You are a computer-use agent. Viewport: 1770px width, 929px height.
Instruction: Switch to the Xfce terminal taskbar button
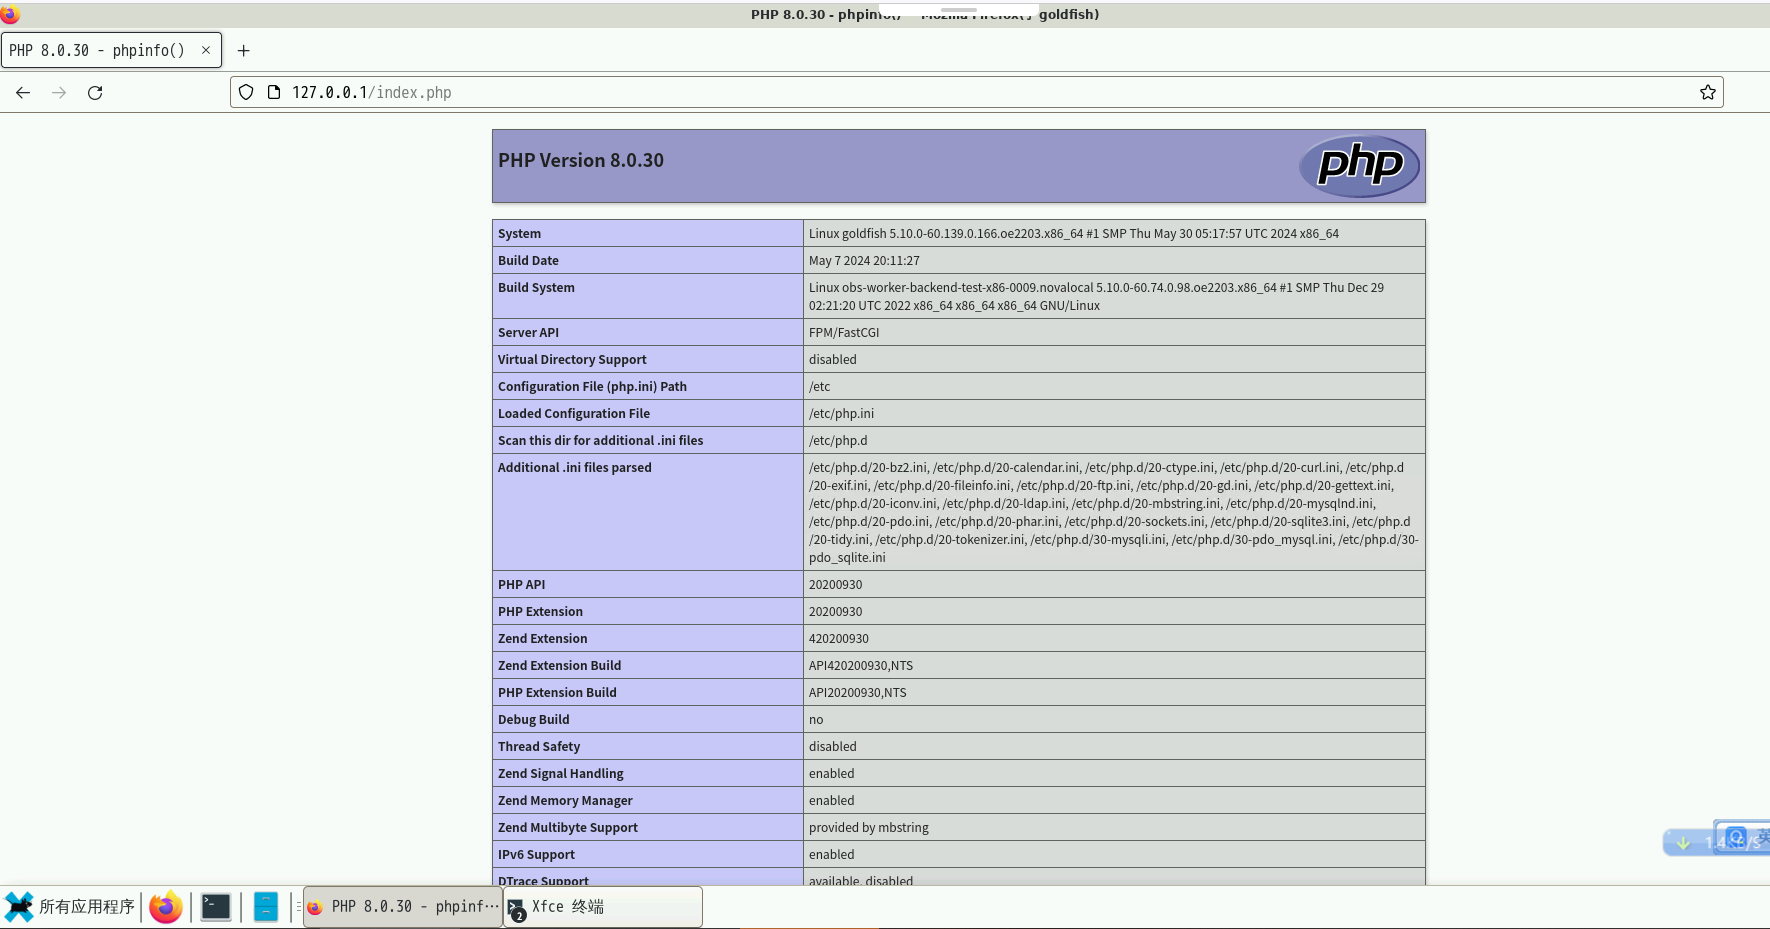tap(603, 907)
